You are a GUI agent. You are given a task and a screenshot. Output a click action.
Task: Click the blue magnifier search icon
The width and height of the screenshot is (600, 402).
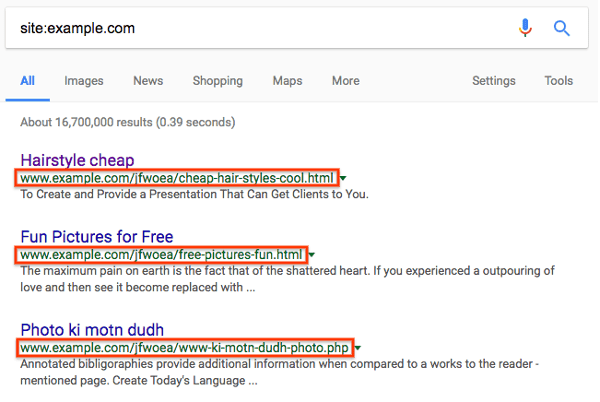(562, 28)
